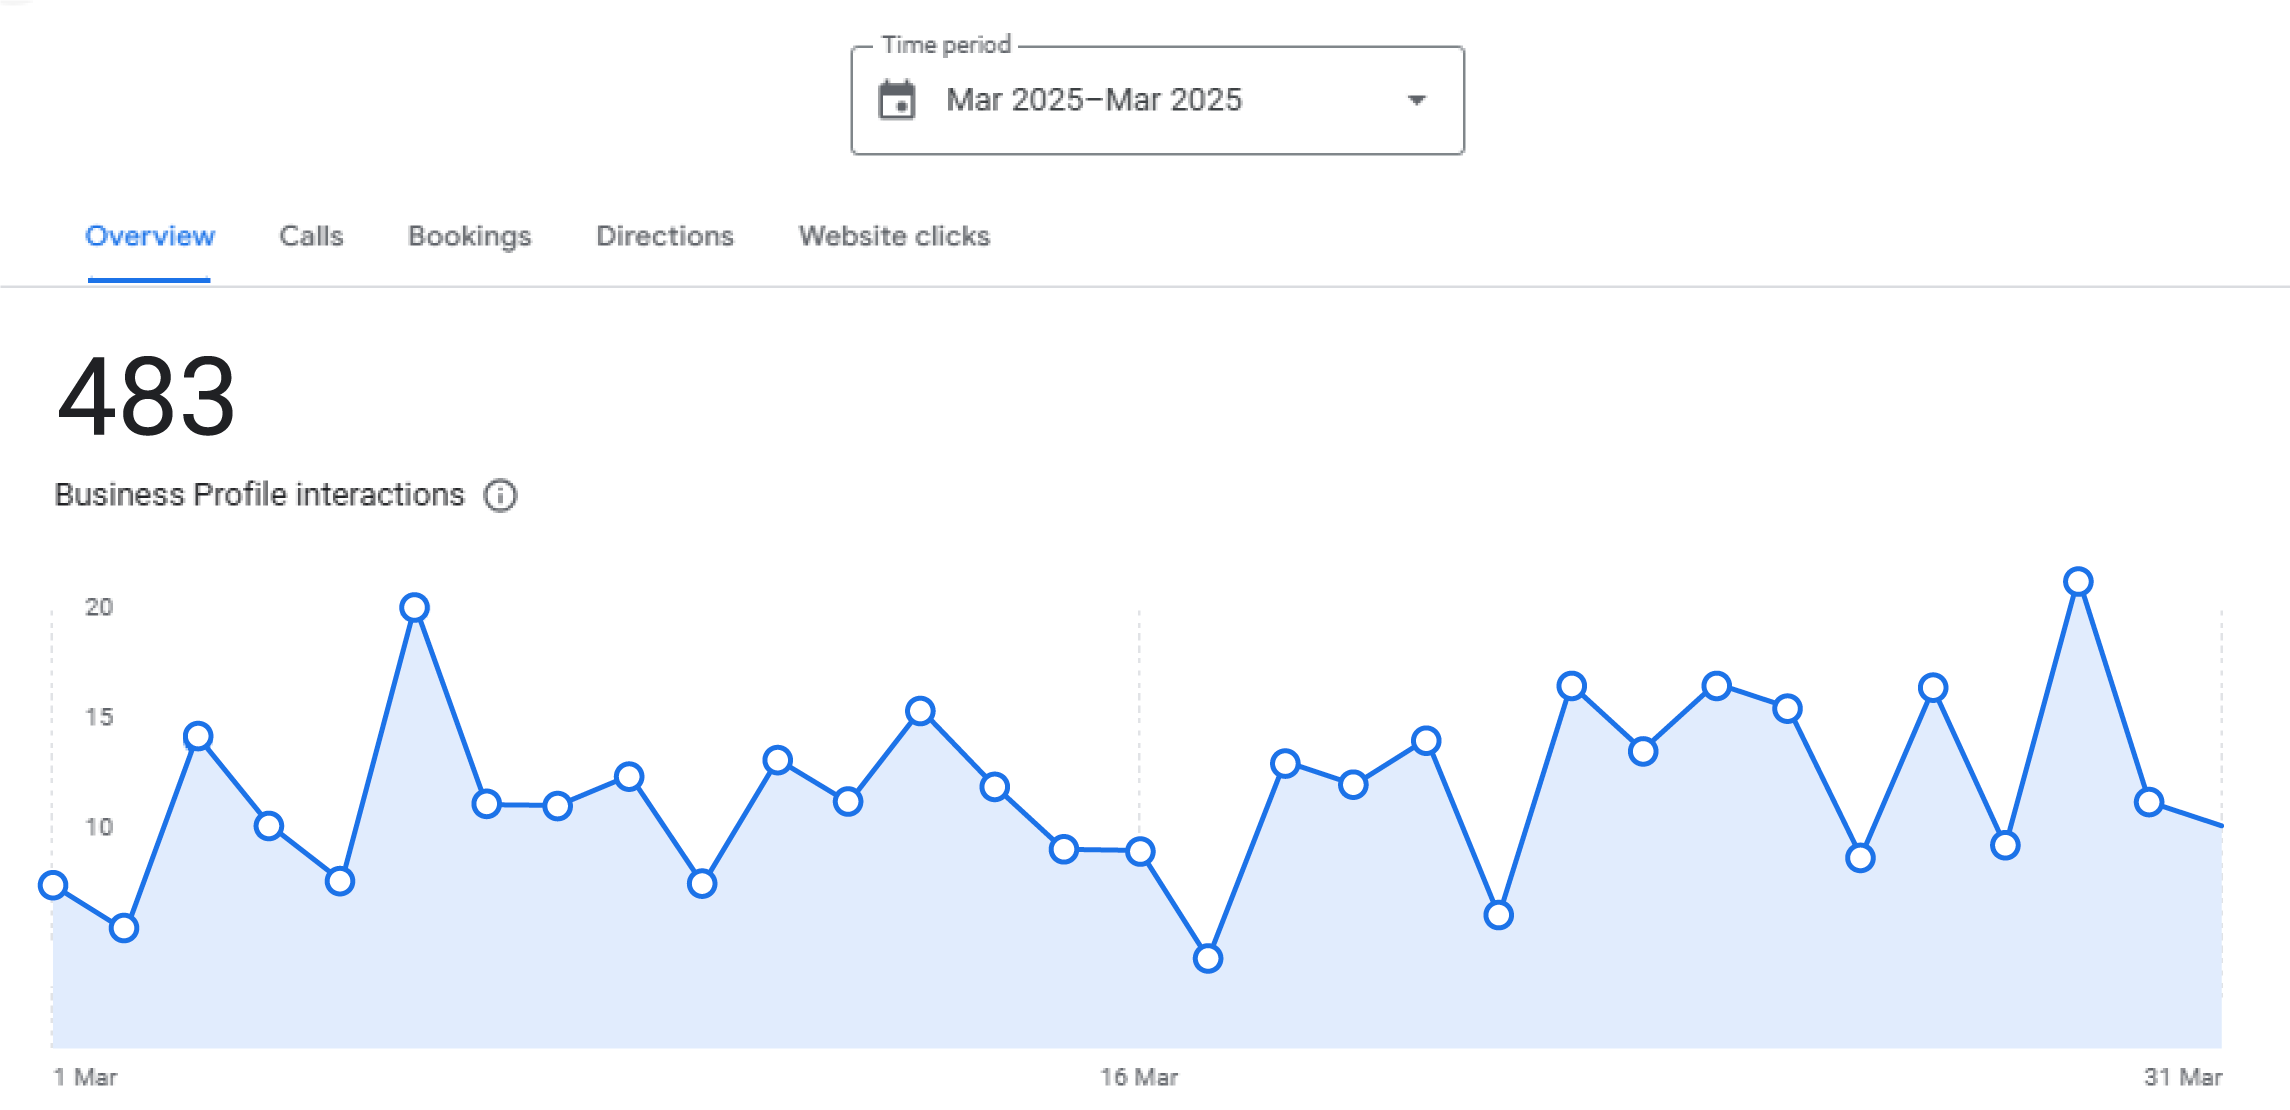The height and width of the screenshot is (1110, 2290).
Task: Go to the Website clicks tab
Action: 894,236
